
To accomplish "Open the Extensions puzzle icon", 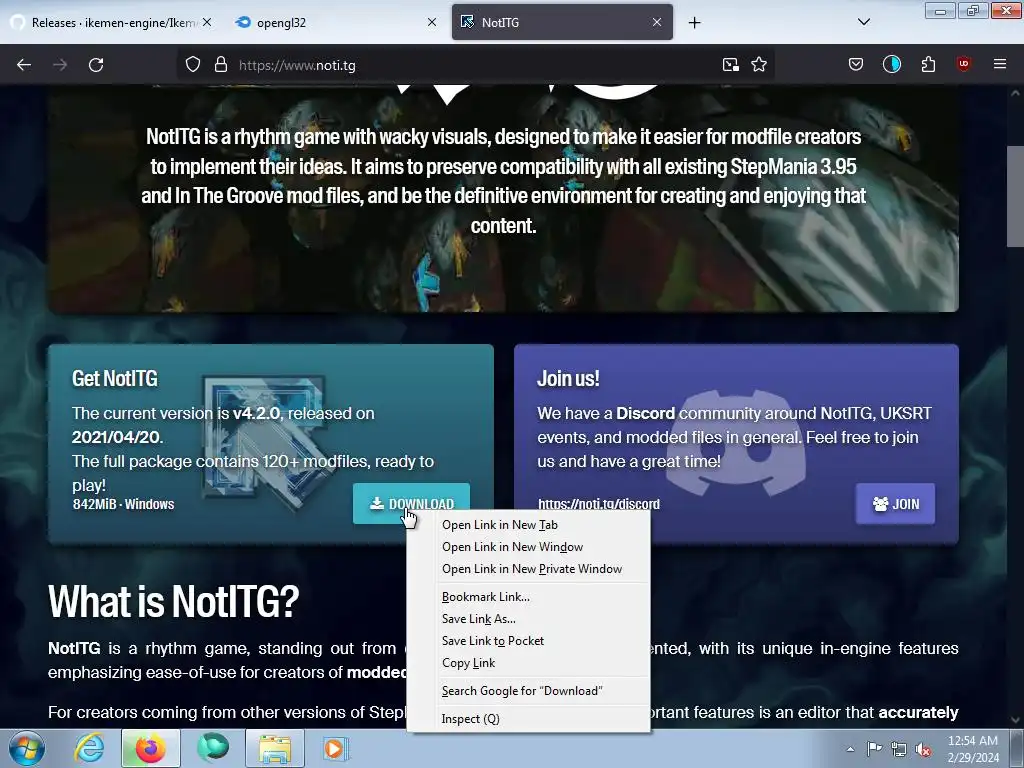I will [928, 65].
